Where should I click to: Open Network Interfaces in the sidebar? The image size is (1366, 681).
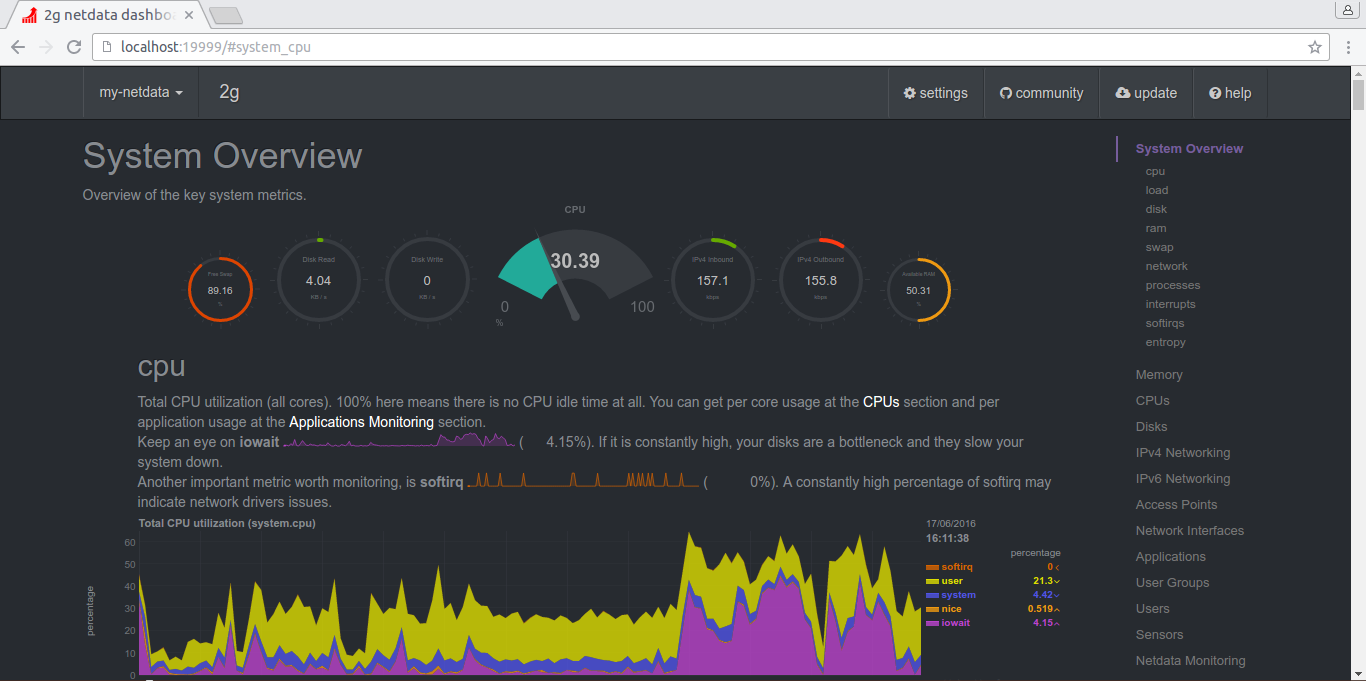(x=1190, y=531)
